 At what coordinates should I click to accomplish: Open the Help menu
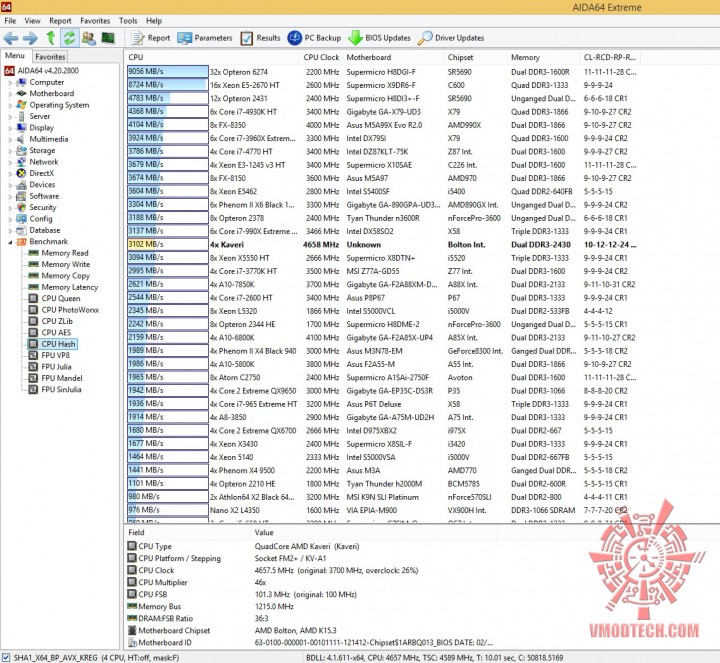point(154,21)
